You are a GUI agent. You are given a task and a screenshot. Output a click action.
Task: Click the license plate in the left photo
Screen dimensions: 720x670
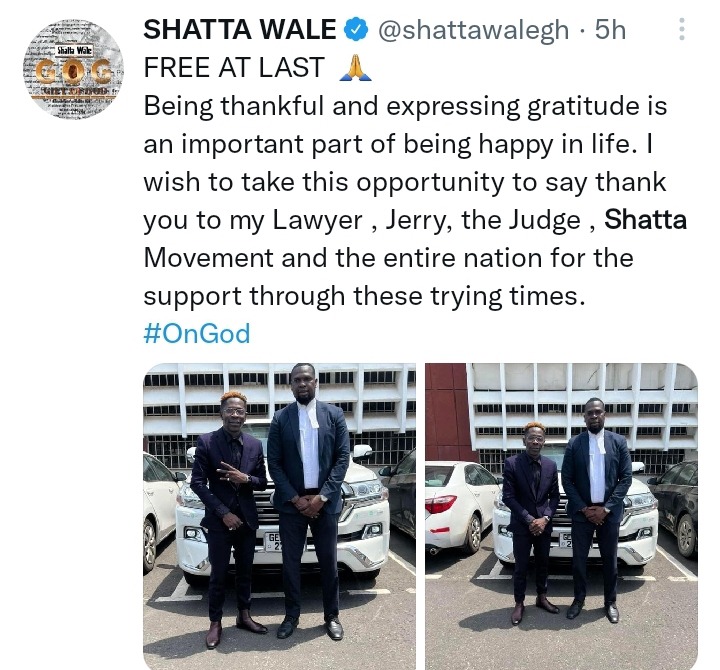pyautogui.click(x=274, y=542)
